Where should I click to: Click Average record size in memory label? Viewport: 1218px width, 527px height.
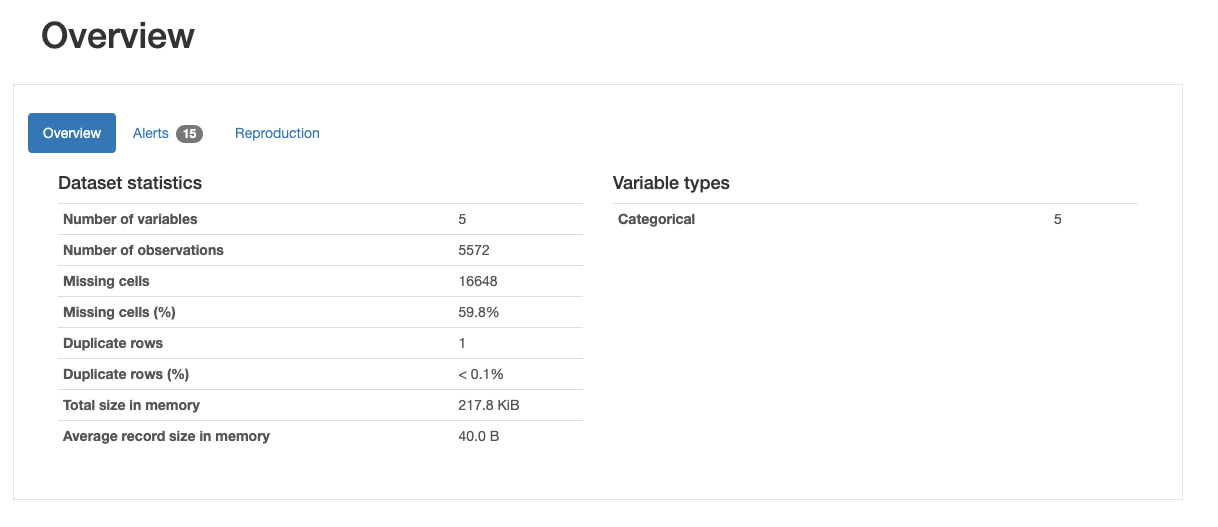point(166,436)
